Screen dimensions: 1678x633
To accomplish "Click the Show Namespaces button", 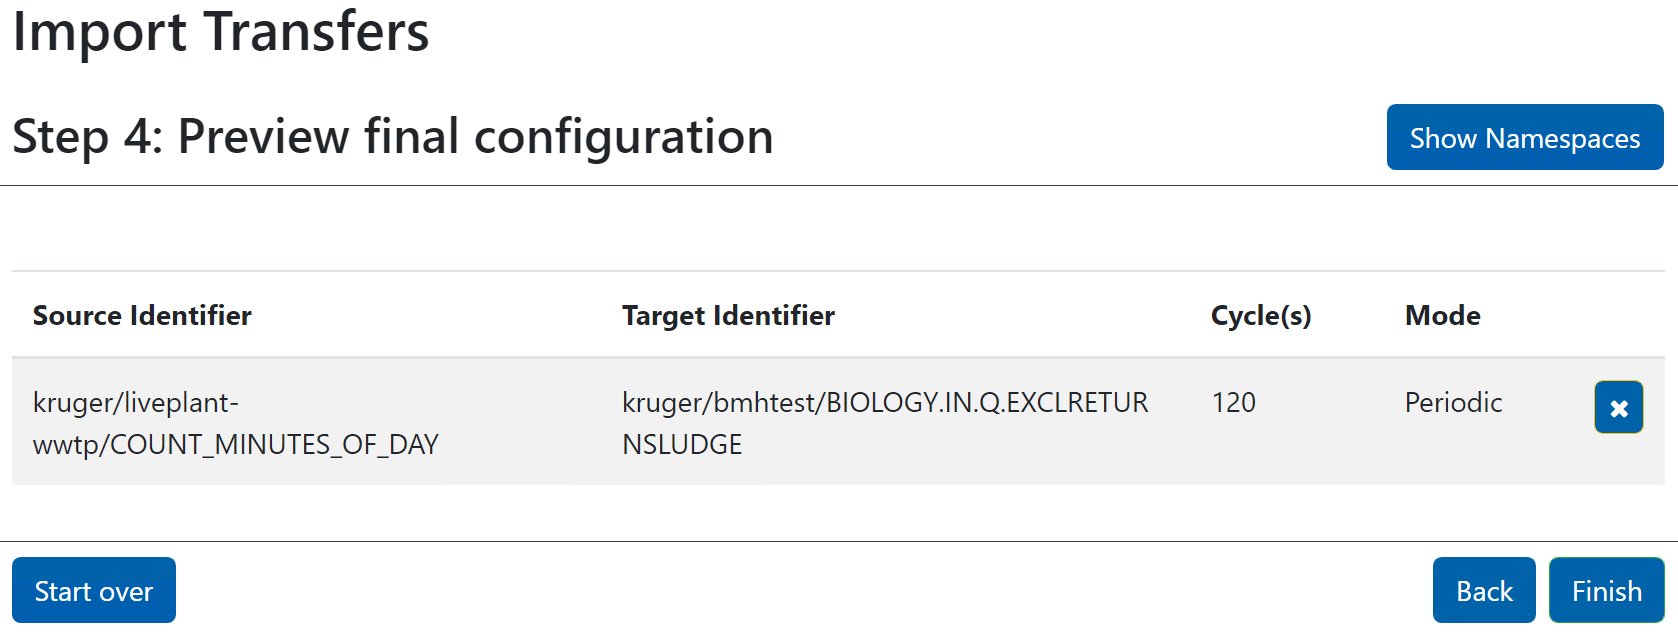I will click(1524, 138).
